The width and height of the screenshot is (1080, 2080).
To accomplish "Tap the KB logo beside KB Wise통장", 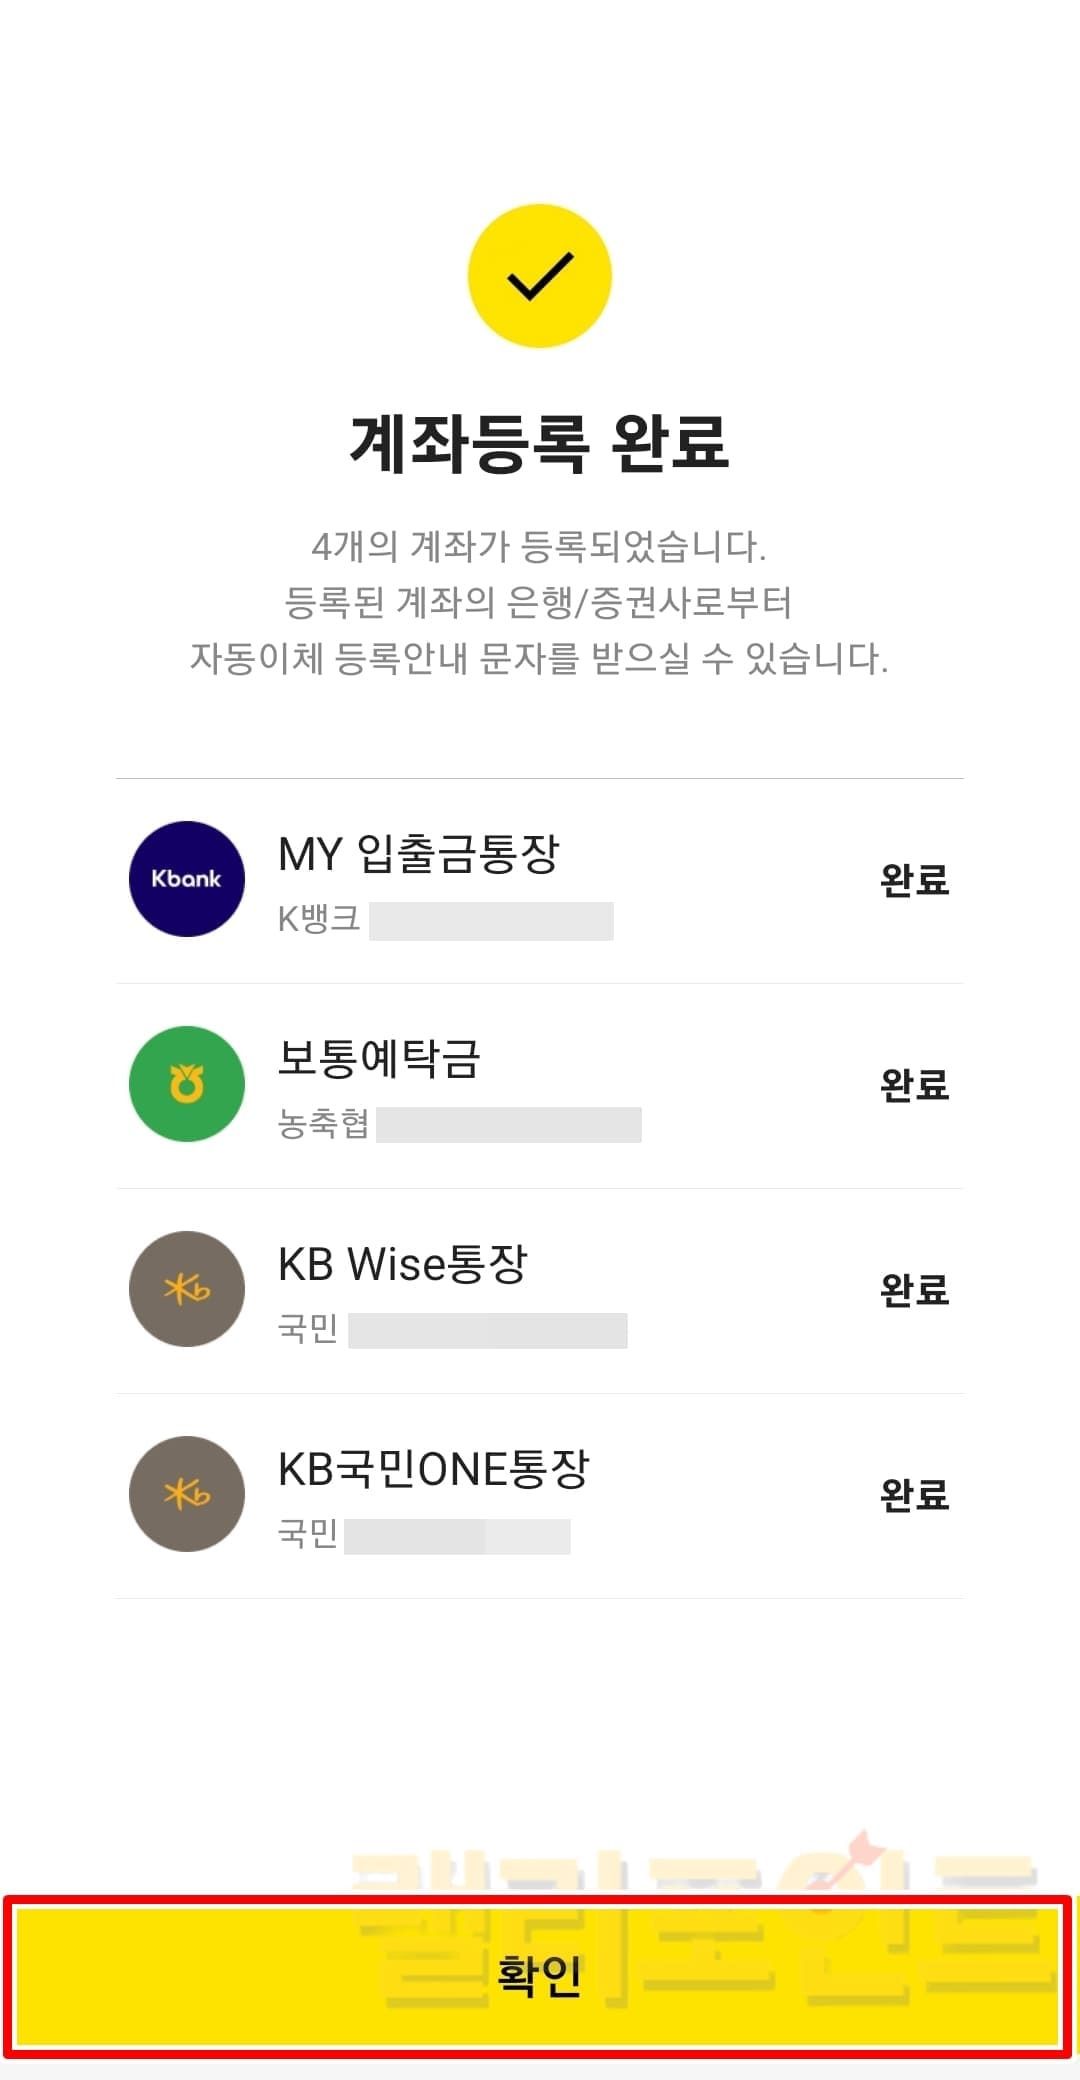I will click(x=187, y=1289).
